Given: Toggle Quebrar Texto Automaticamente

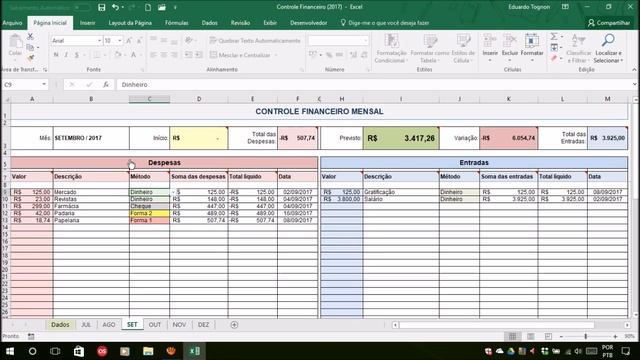Looking at the screenshot, I should point(255,41).
